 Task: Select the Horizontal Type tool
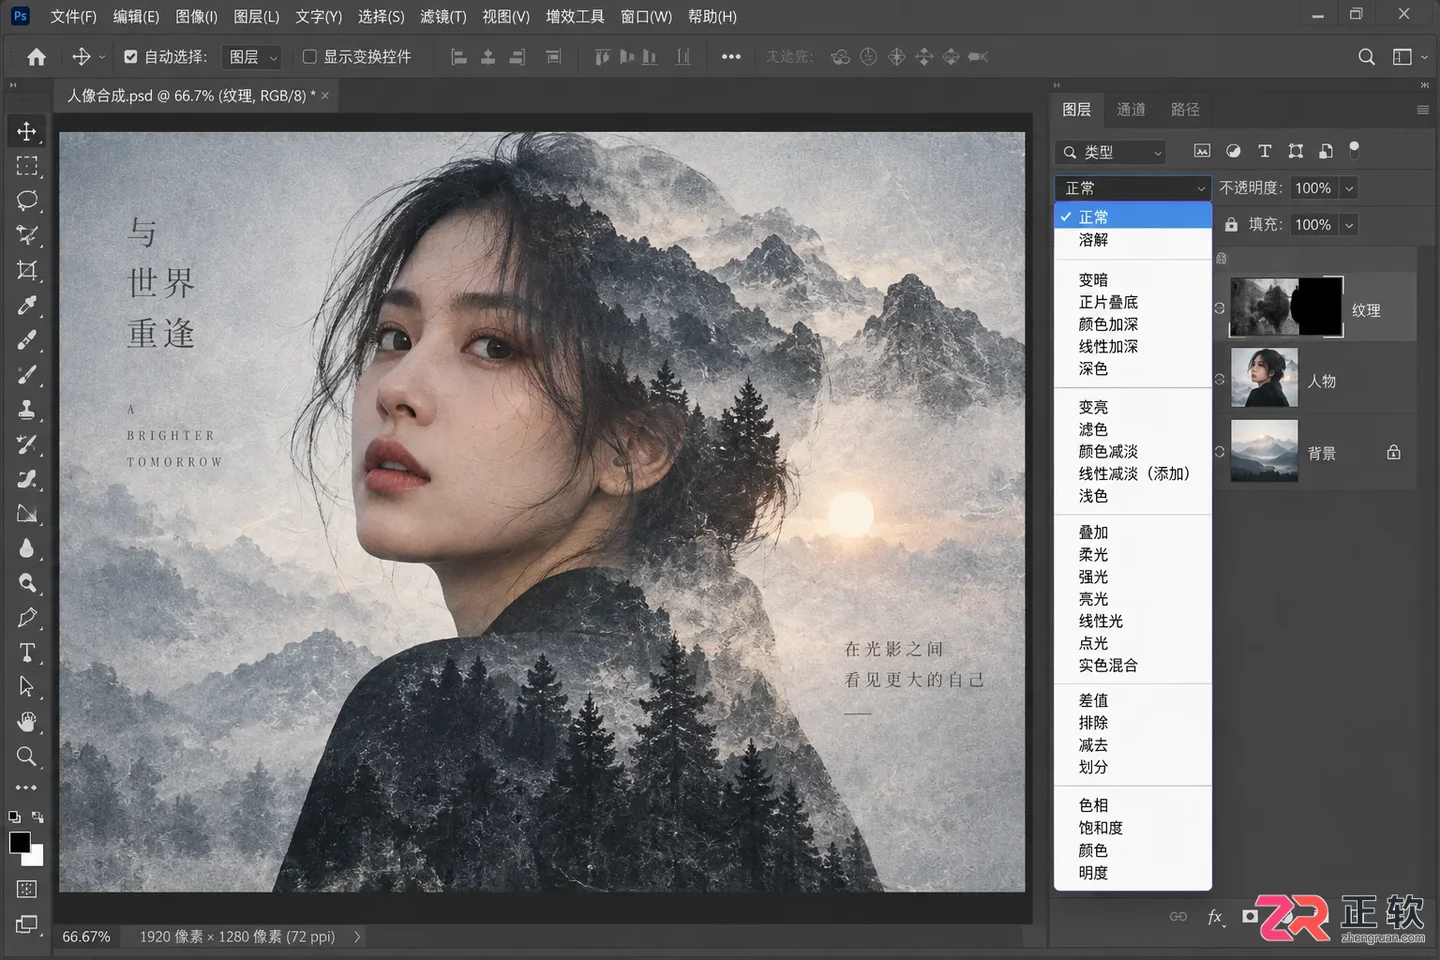[27, 652]
